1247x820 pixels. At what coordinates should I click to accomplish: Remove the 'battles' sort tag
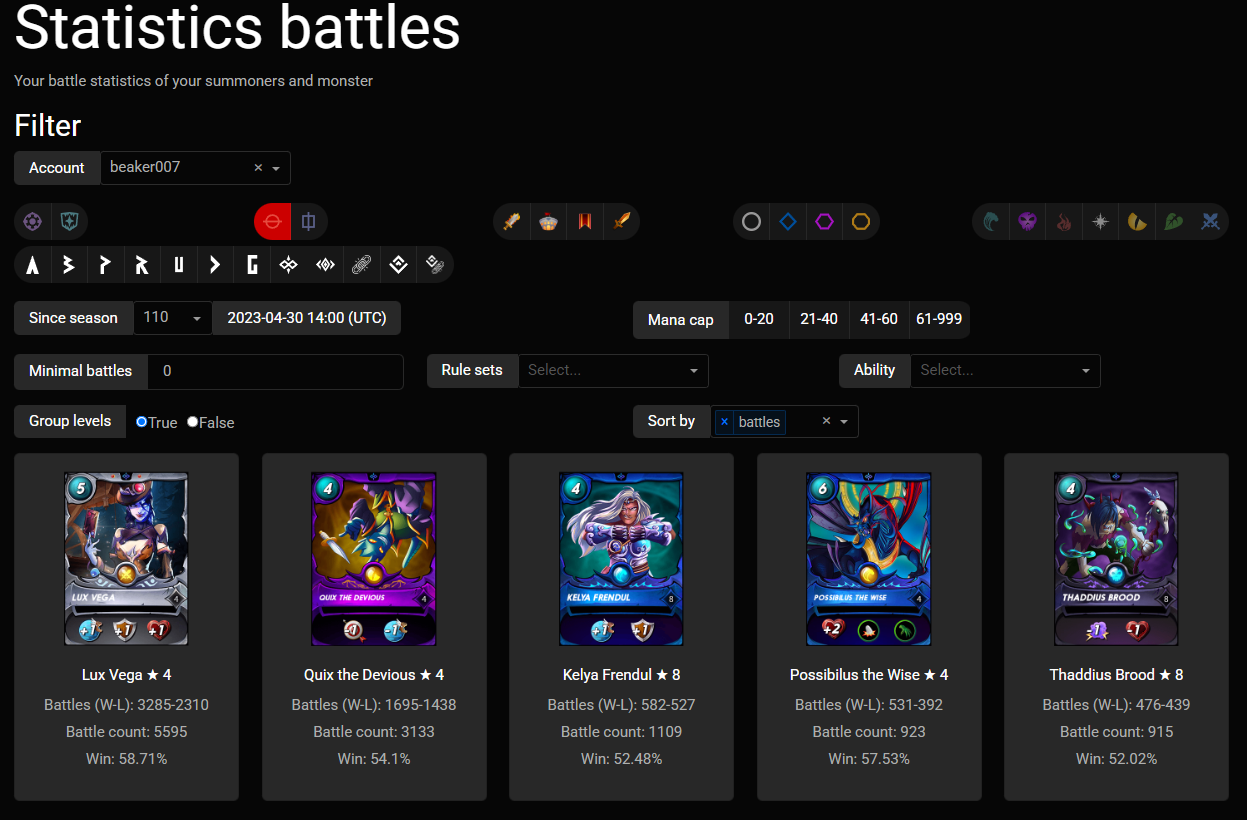[725, 422]
